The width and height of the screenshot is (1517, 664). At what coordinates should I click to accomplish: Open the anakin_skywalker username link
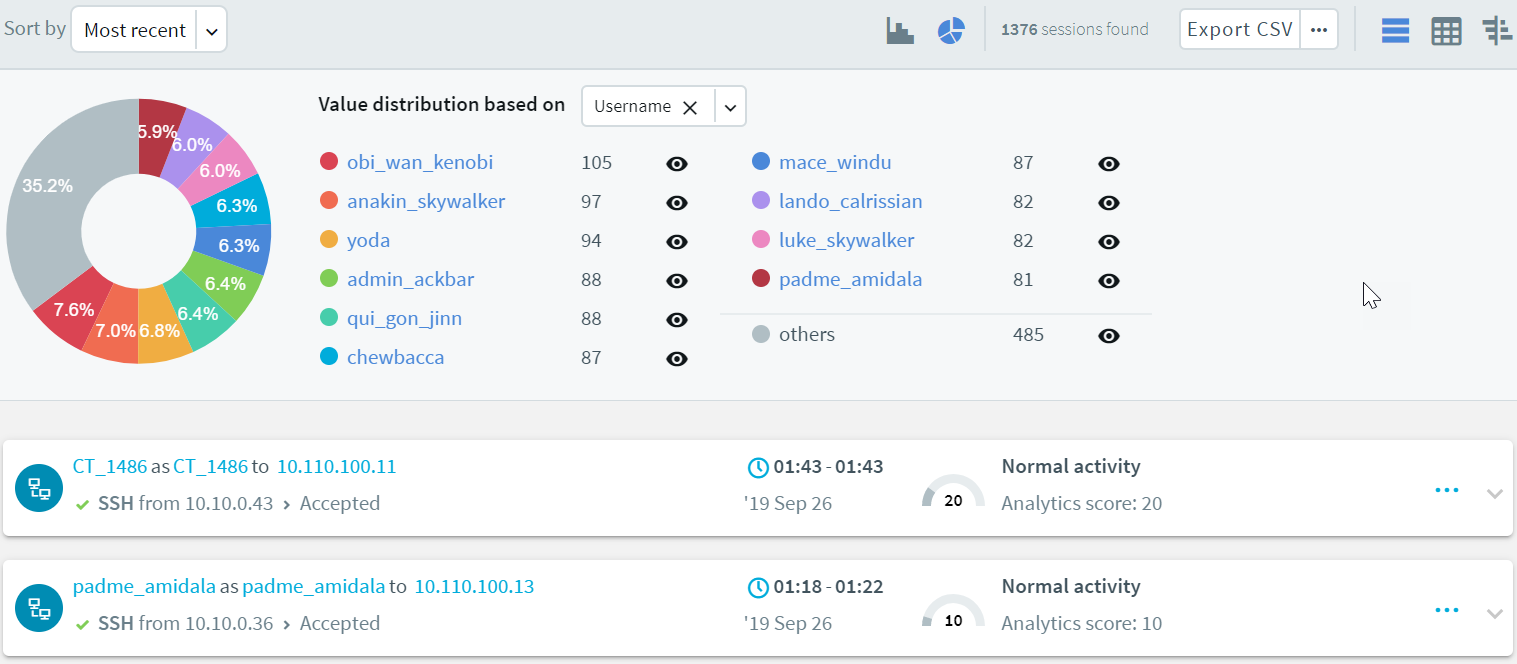[x=426, y=202]
